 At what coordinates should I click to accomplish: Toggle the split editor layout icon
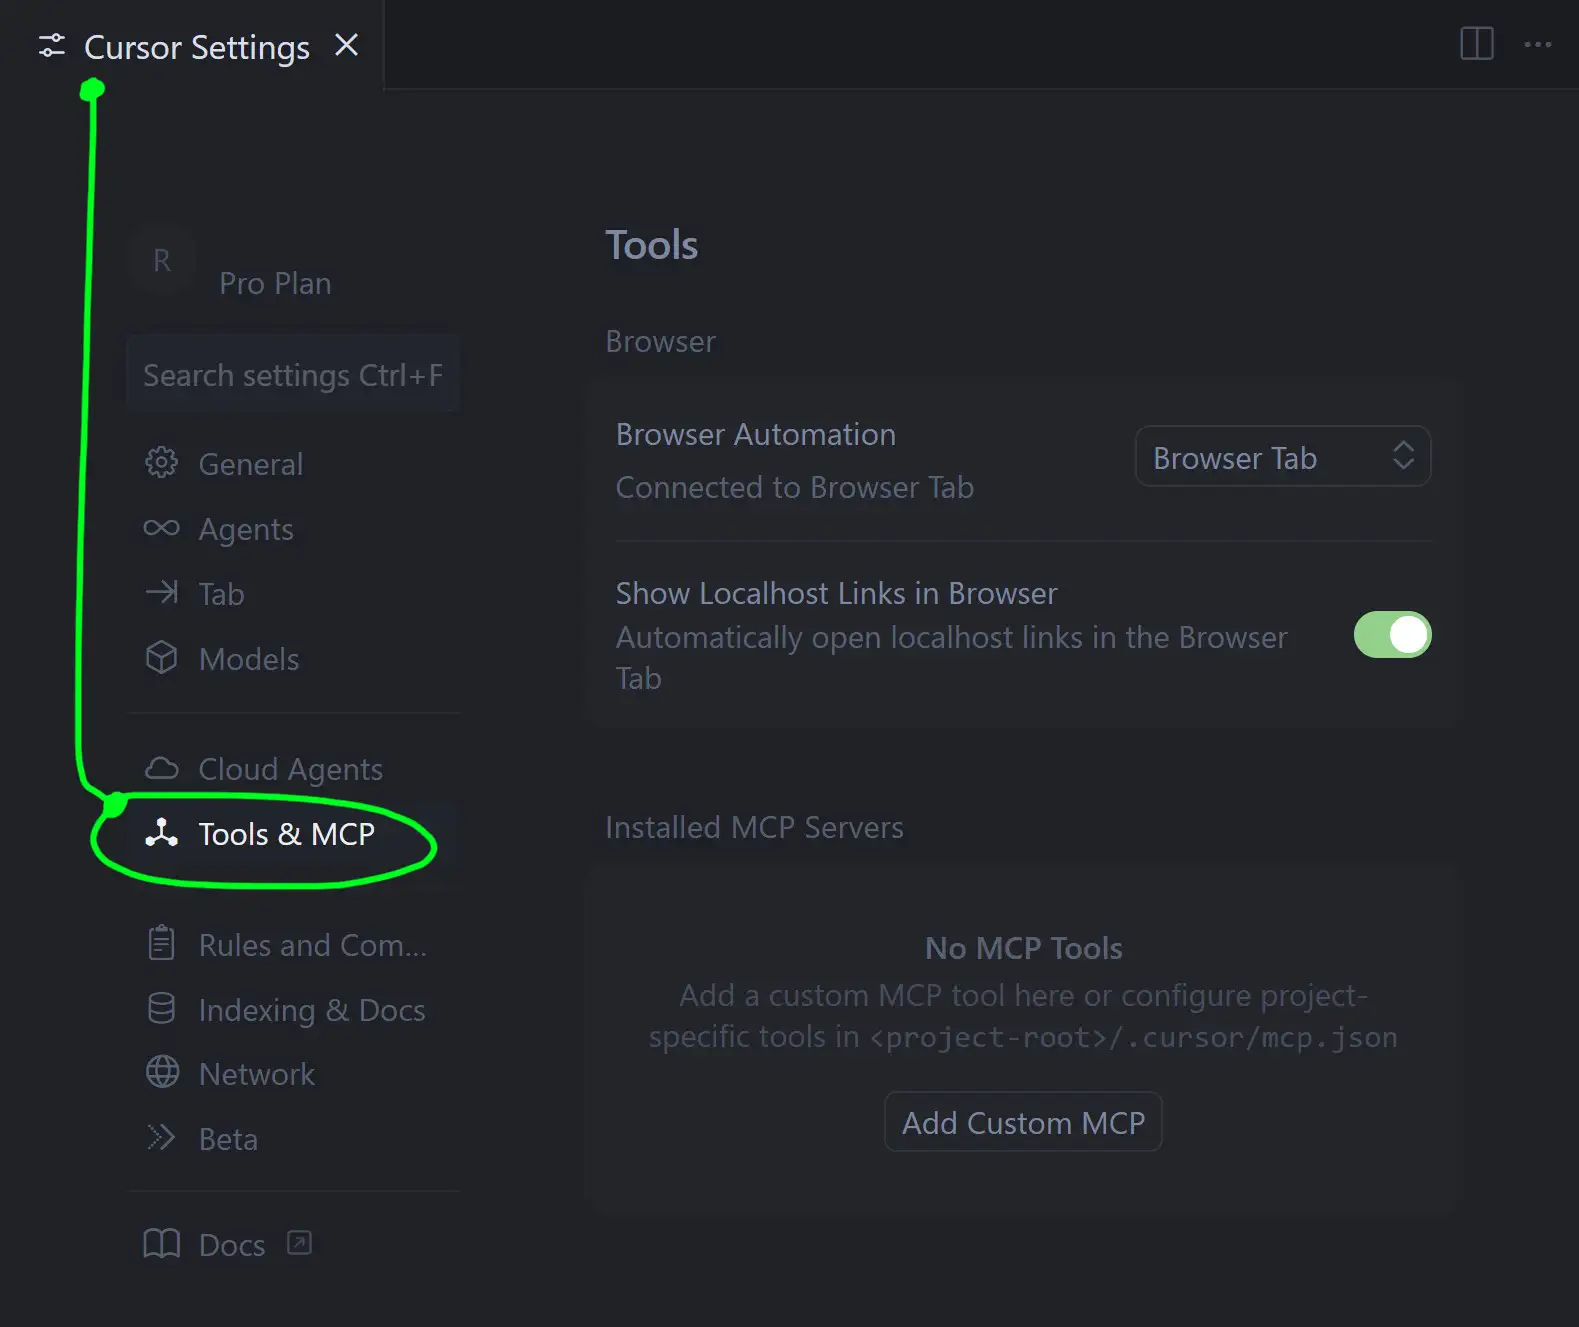click(x=1476, y=44)
